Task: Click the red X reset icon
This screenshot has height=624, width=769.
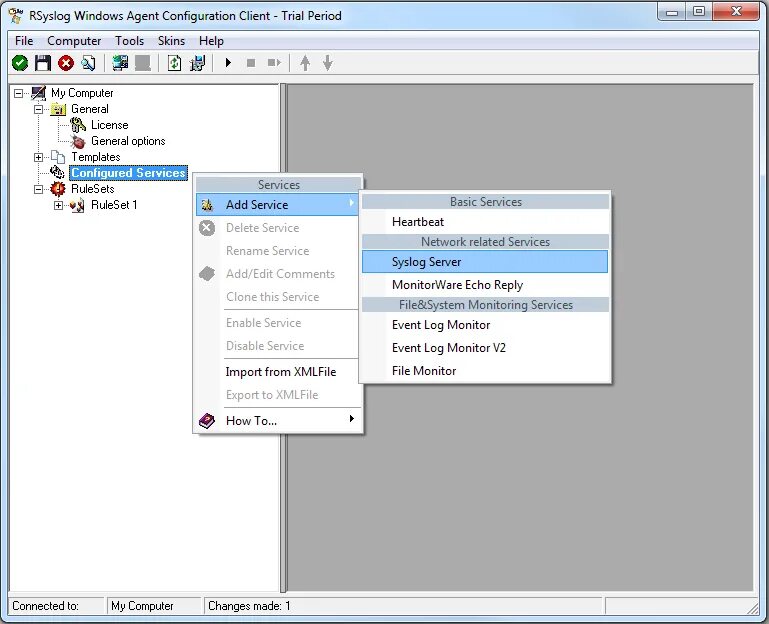Action: pyautogui.click(x=66, y=63)
